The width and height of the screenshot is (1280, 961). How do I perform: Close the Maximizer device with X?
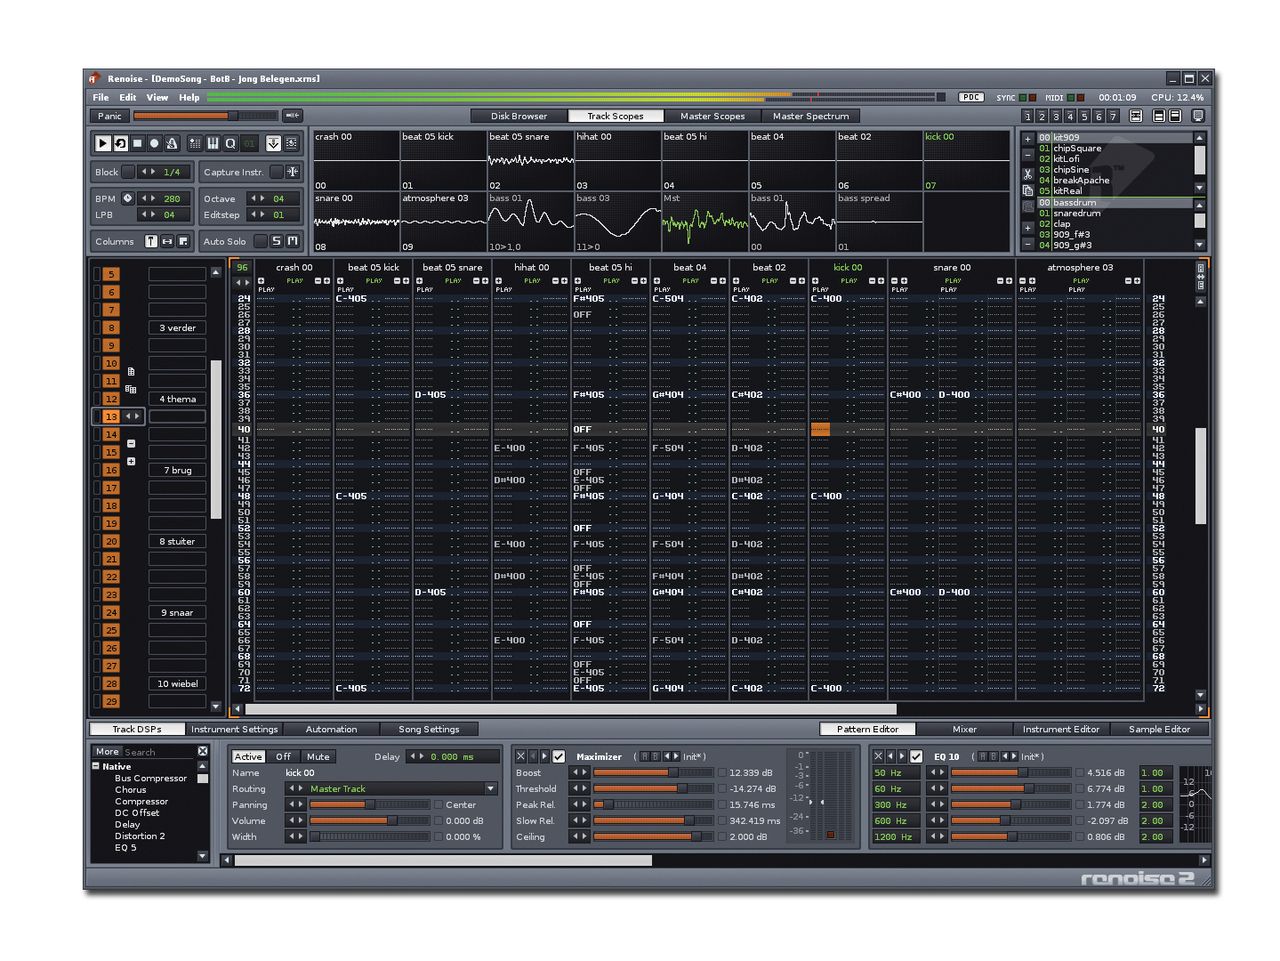(x=520, y=756)
